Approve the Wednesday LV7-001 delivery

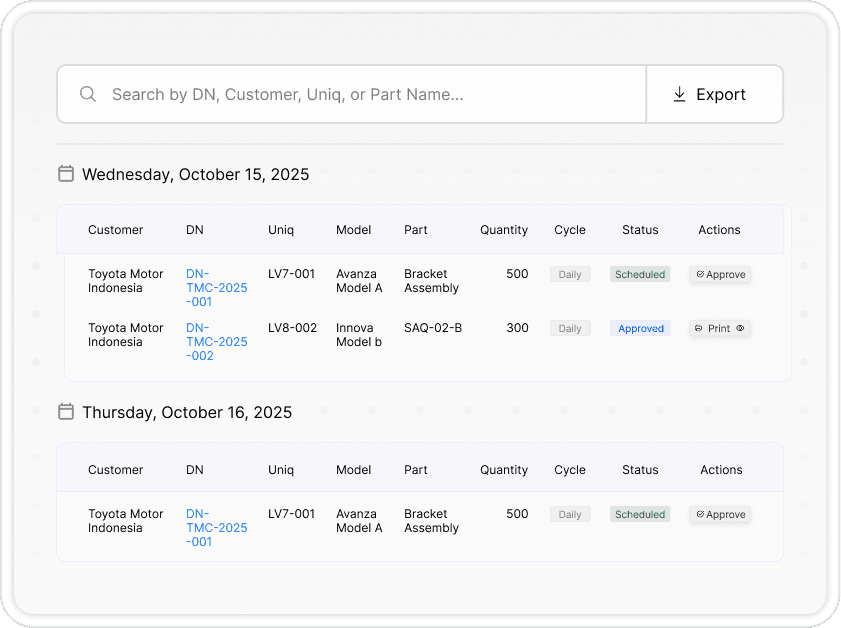(720, 275)
